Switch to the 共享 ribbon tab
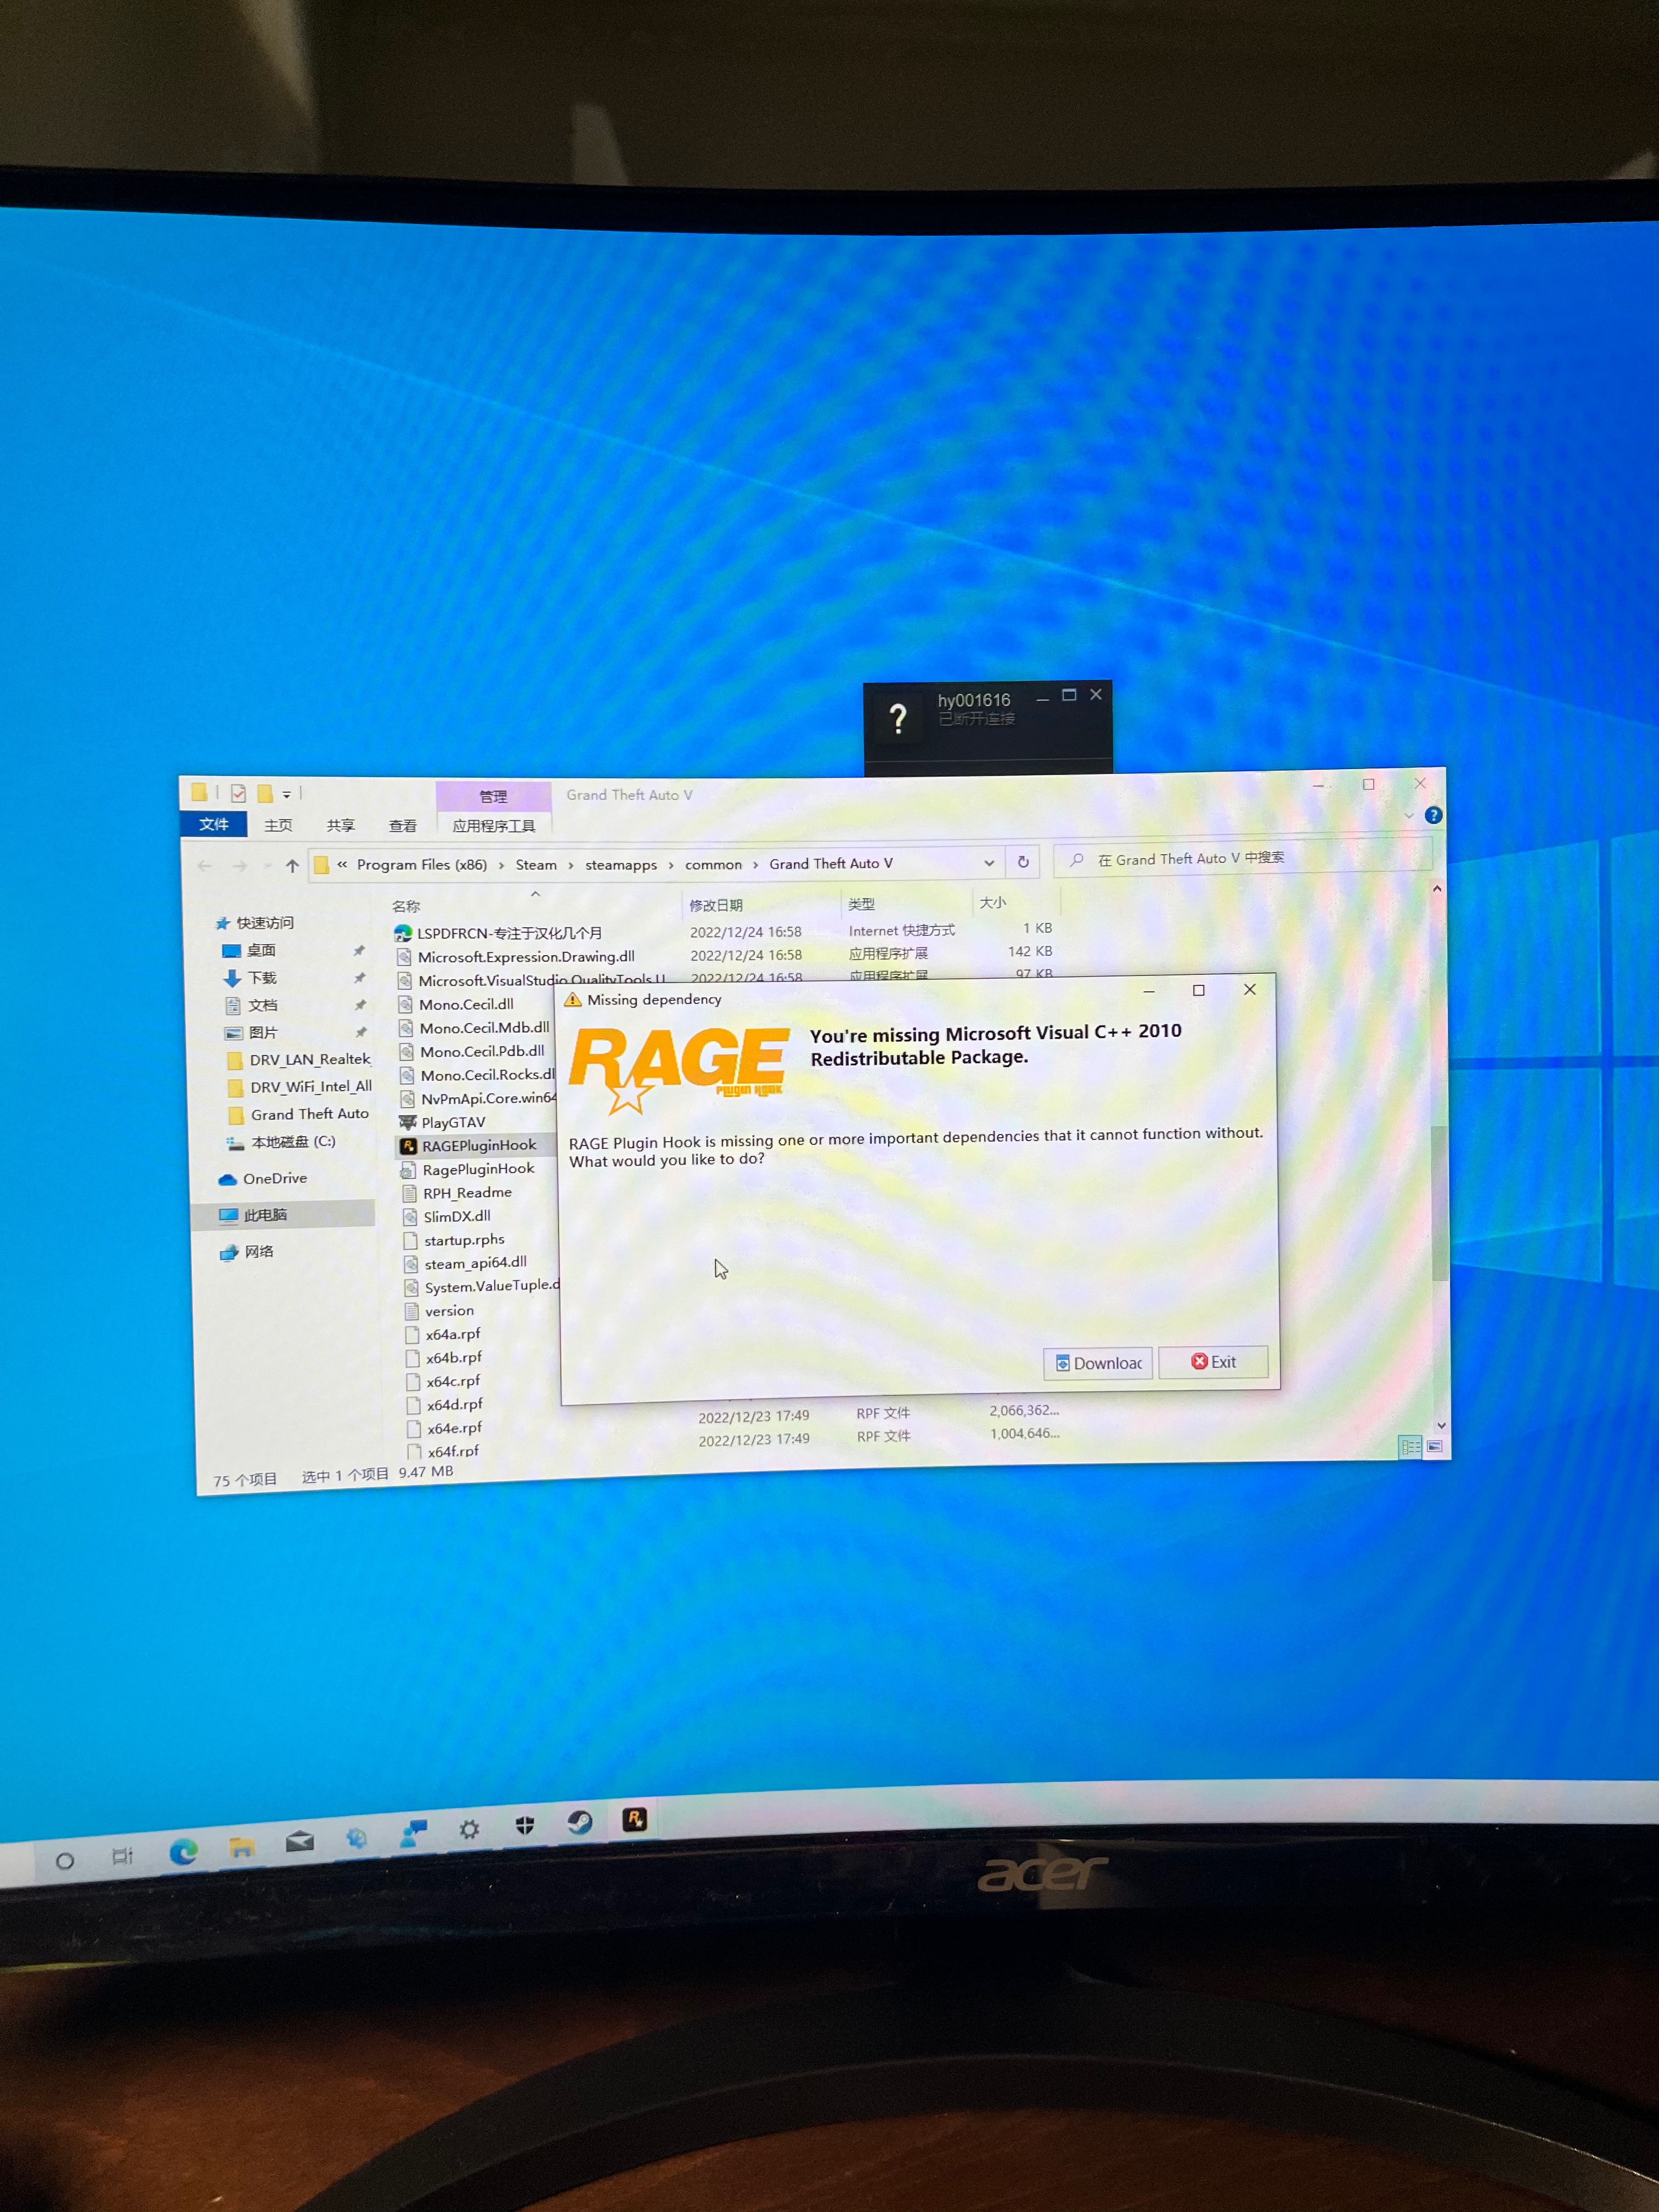Screen dimensions: 1659x2212 [x=341, y=825]
